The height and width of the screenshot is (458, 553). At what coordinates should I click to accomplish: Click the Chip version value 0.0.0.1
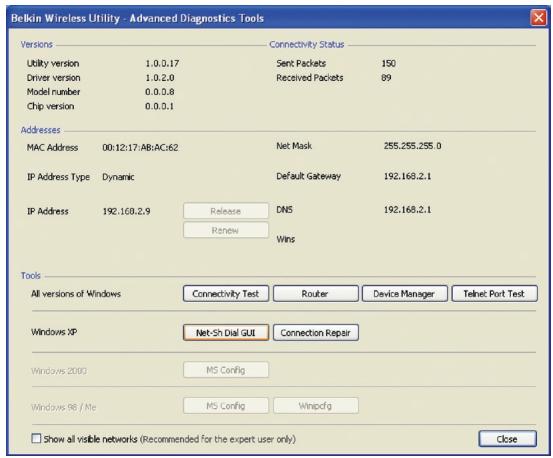159,106
